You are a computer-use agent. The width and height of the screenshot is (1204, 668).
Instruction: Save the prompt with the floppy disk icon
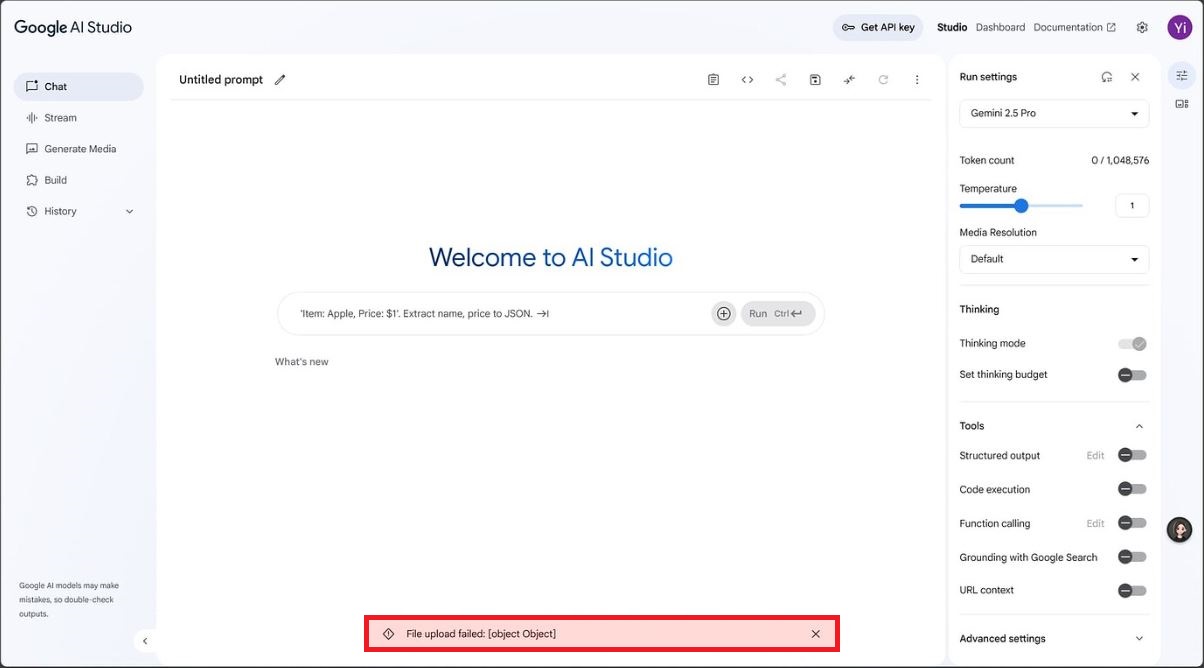[x=815, y=80]
